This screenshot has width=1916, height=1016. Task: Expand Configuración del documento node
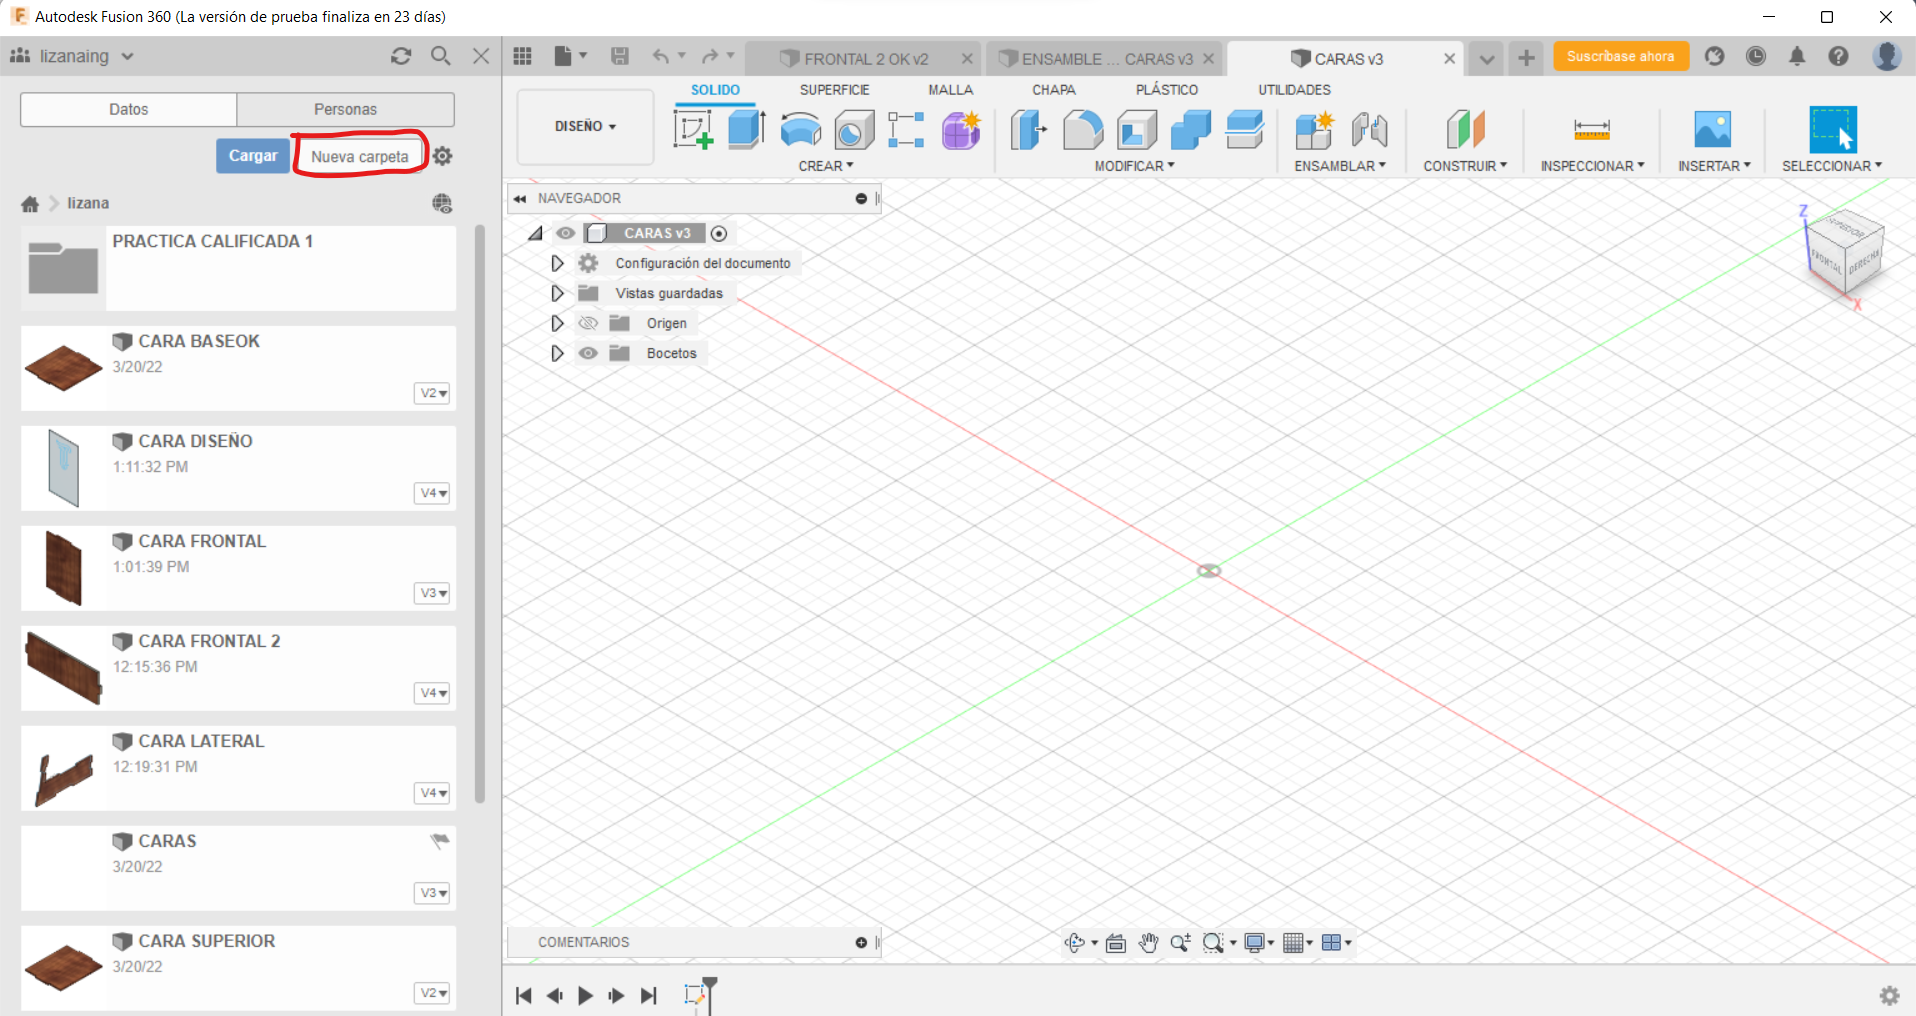557,263
